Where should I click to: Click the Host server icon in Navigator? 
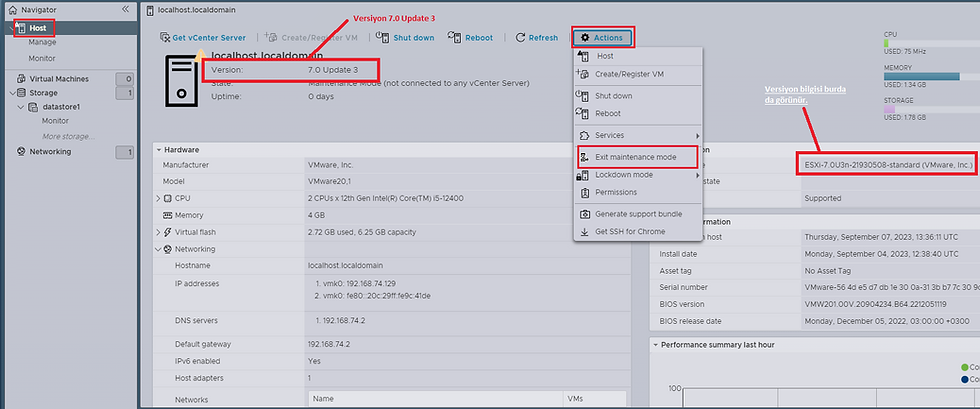click(x=21, y=28)
